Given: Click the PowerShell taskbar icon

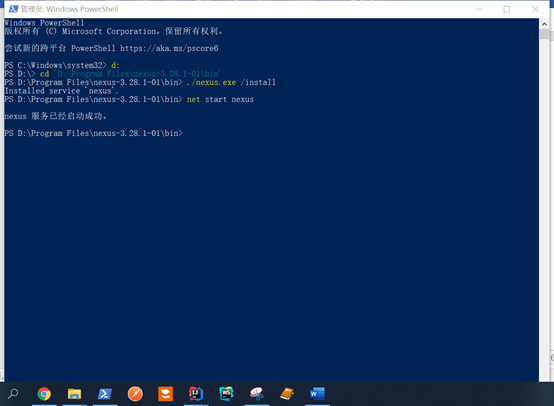Looking at the screenshot, I should tap(105, 394).
